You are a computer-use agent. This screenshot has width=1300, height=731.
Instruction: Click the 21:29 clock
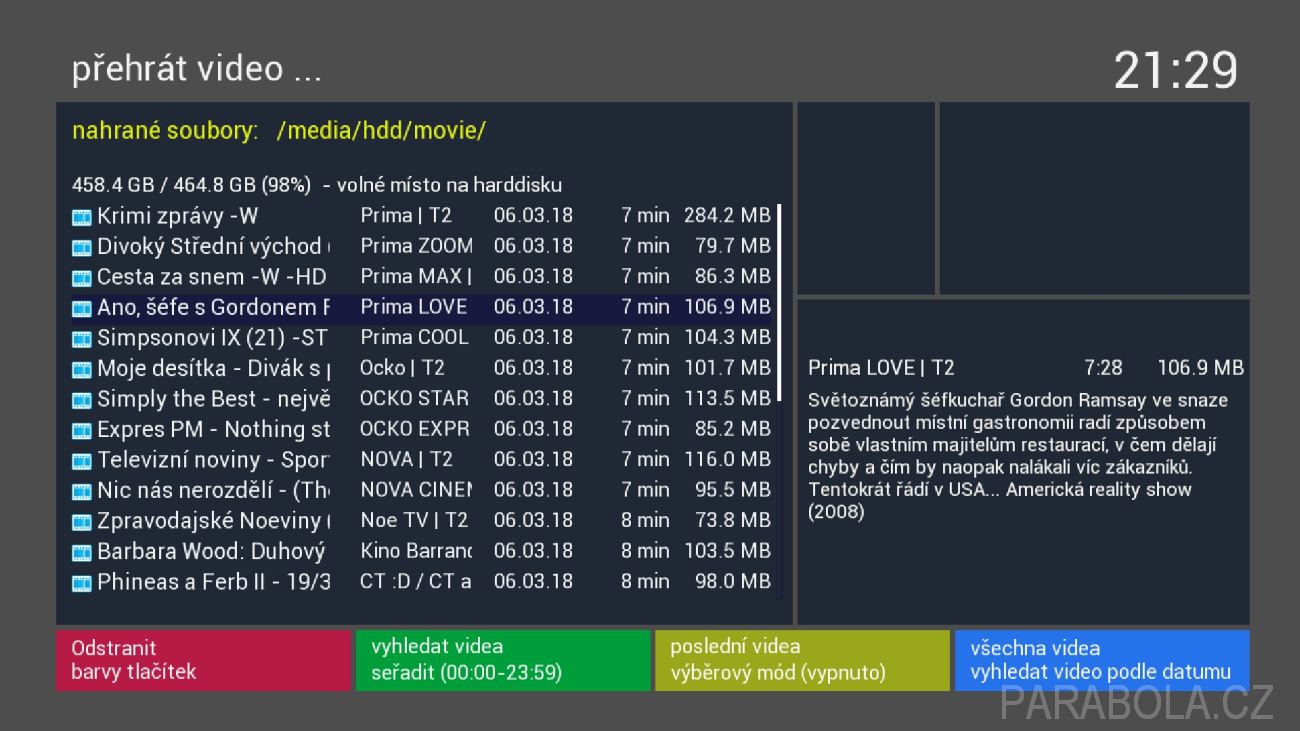click(x=1176, y=71)
